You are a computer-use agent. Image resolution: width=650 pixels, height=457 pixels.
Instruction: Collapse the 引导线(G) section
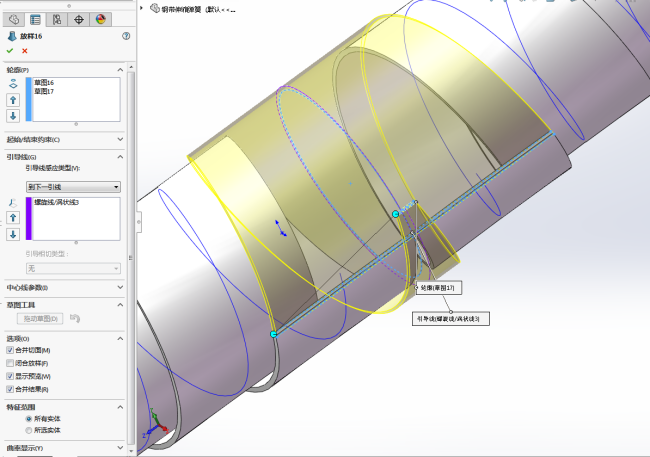pos(120,157)
